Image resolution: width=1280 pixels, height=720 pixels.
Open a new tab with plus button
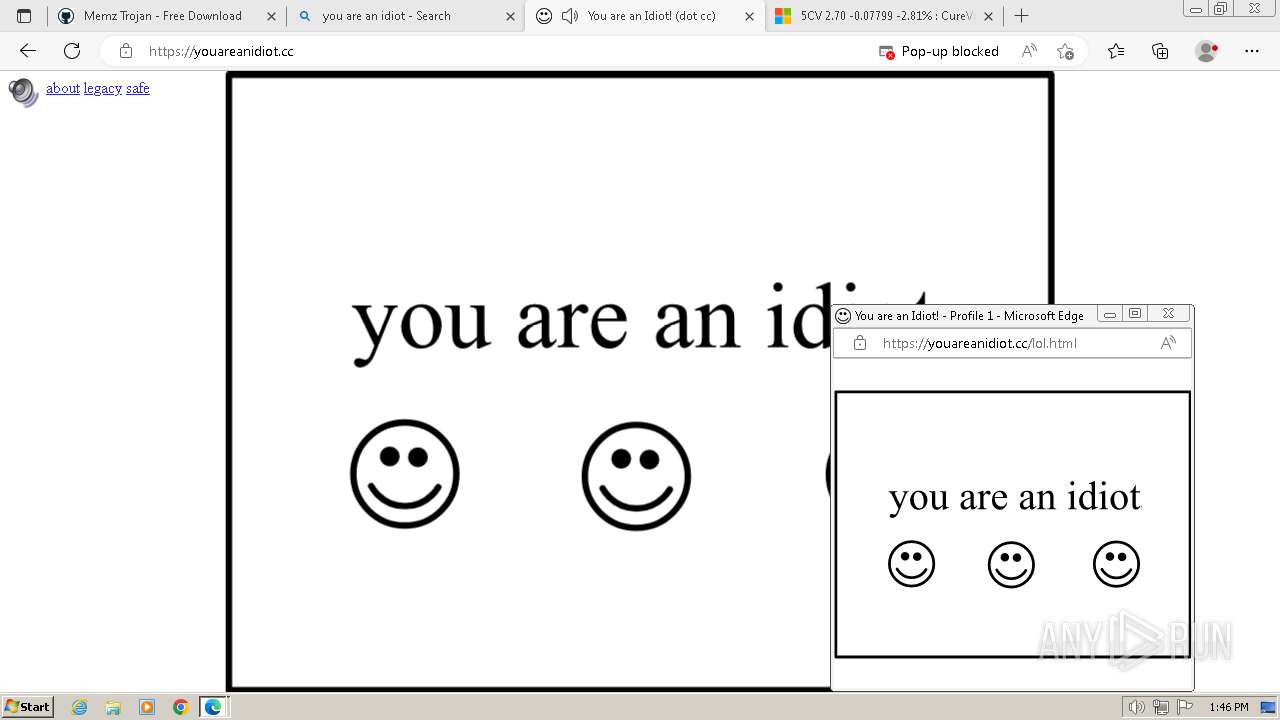click(1021, 16)
